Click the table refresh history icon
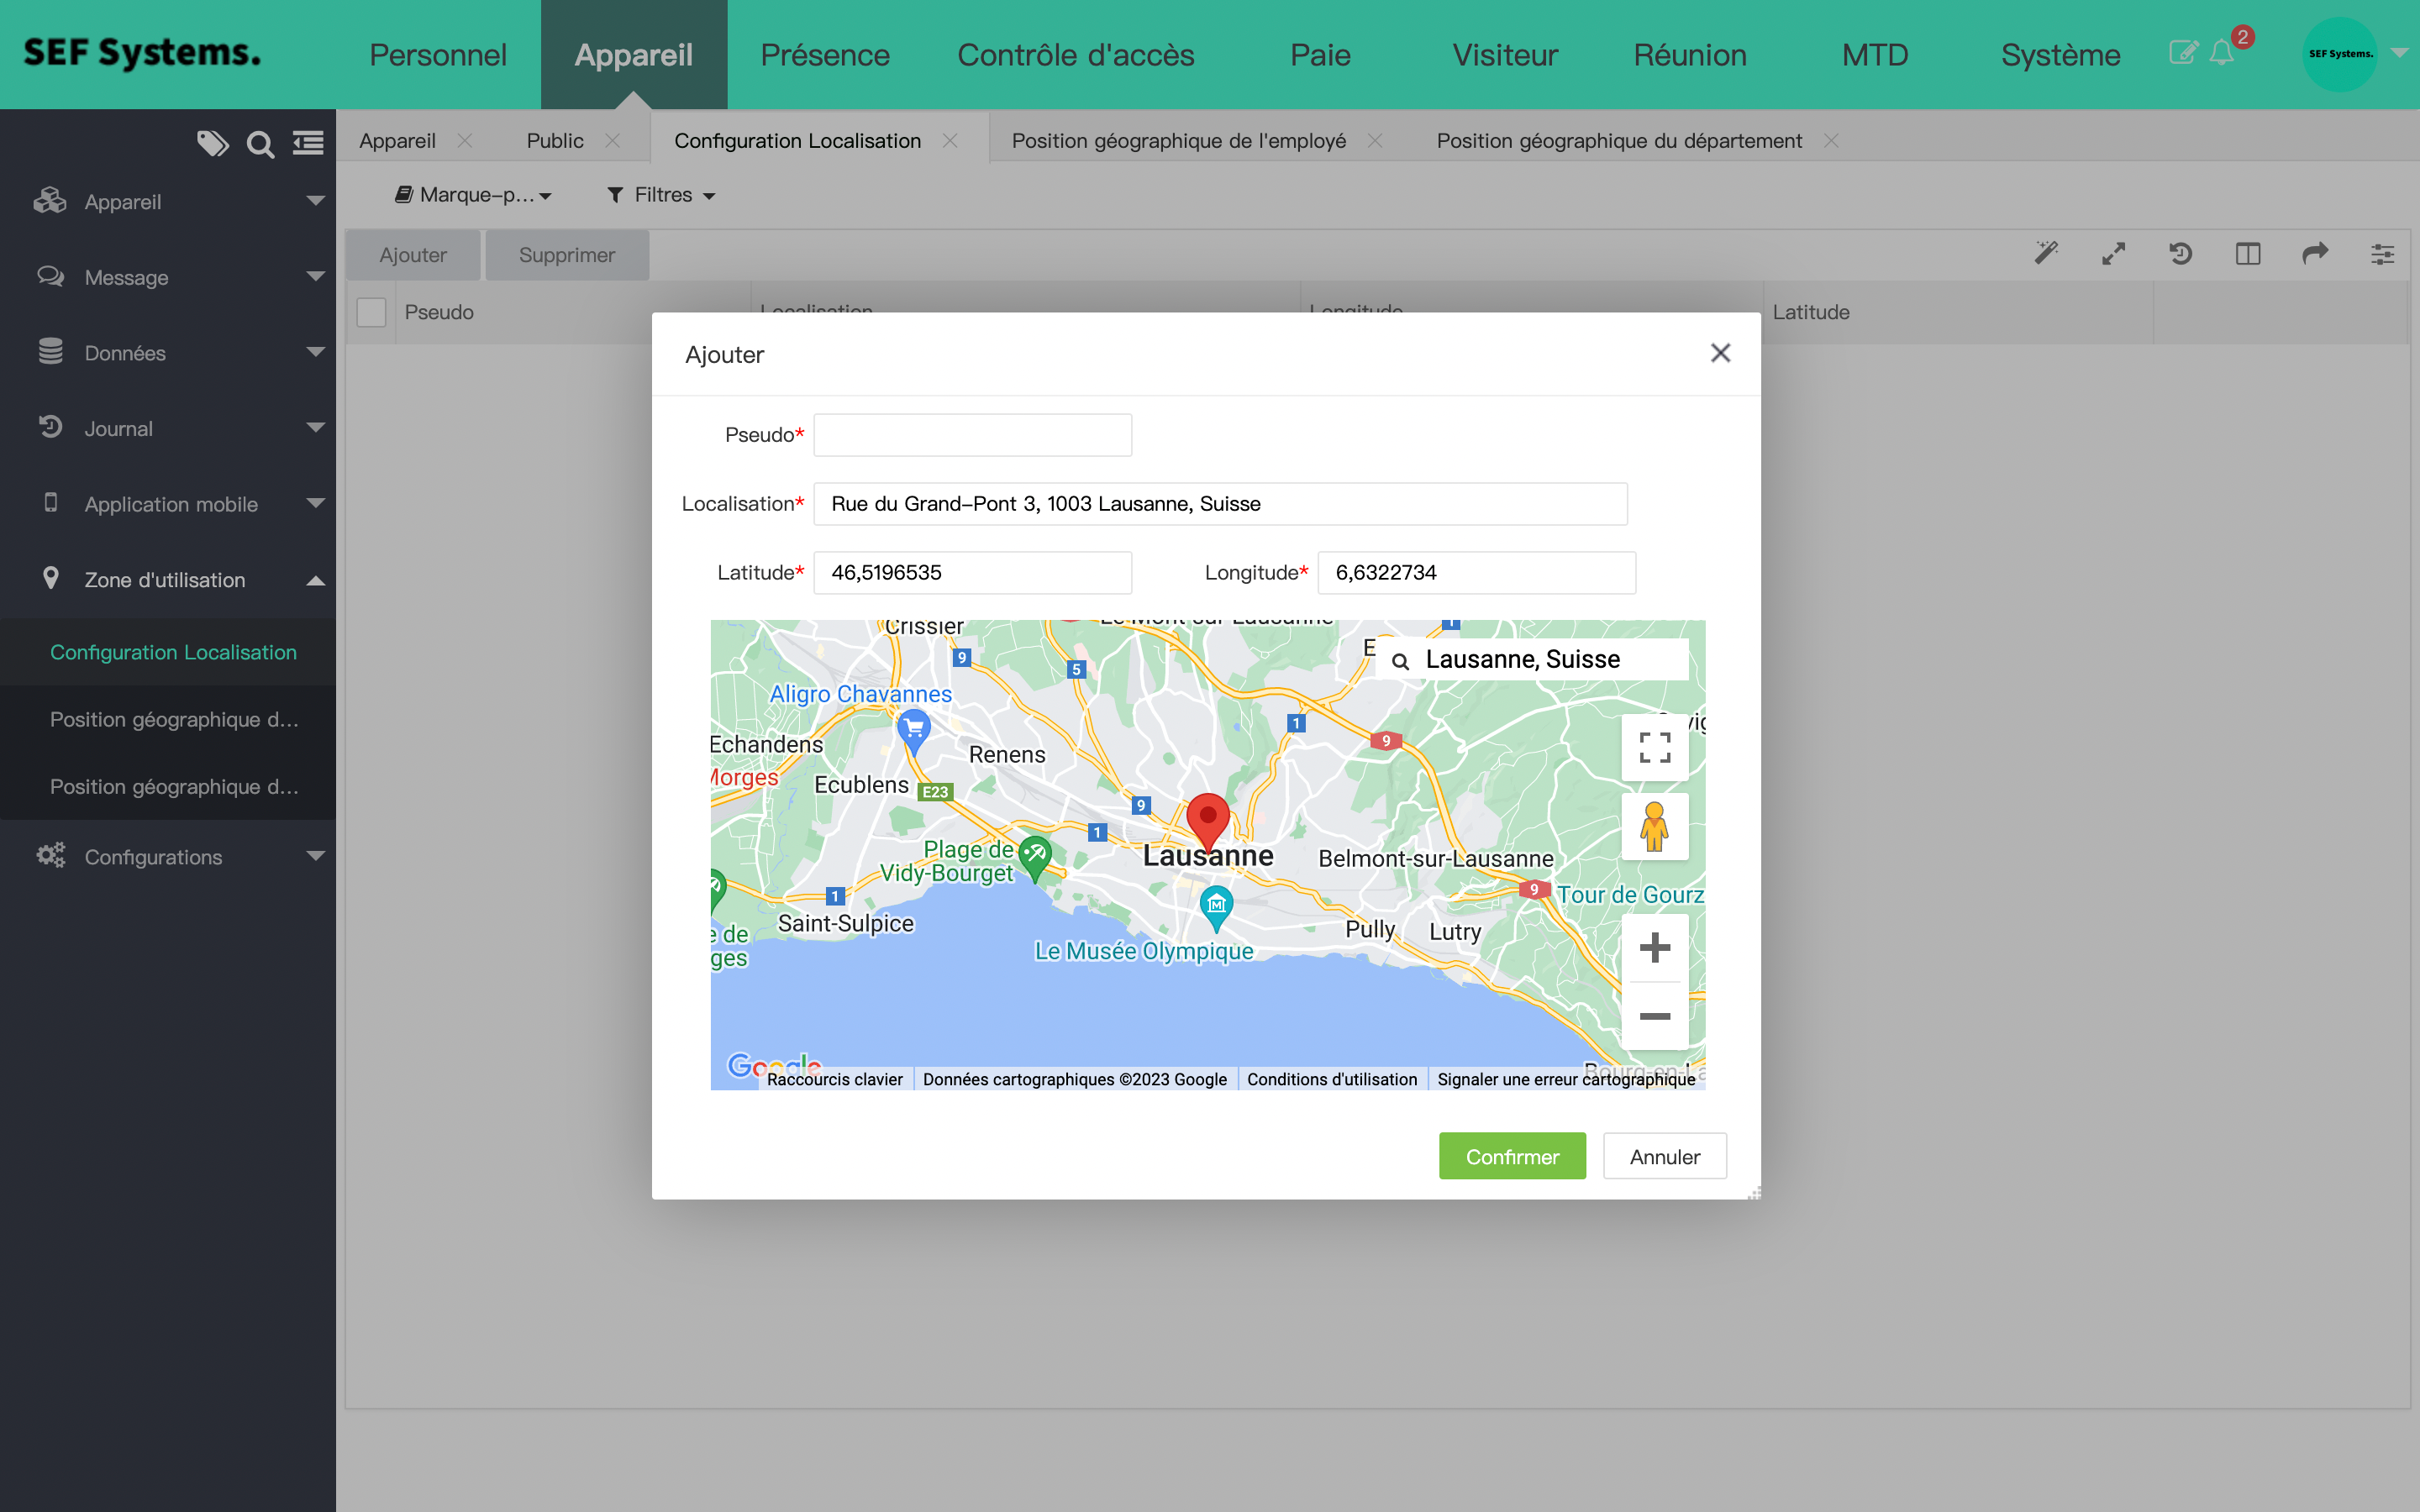The image size is (2420, 1512). click(x=2180, y=254)
